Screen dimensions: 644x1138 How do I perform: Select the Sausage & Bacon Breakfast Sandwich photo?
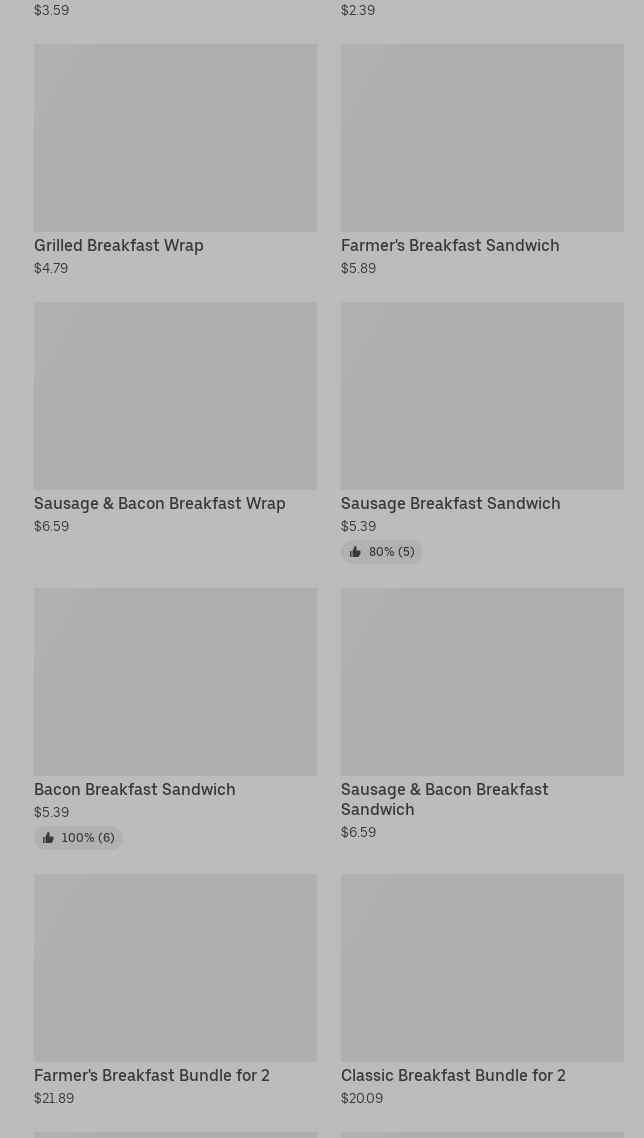click(x=482, y=682)
